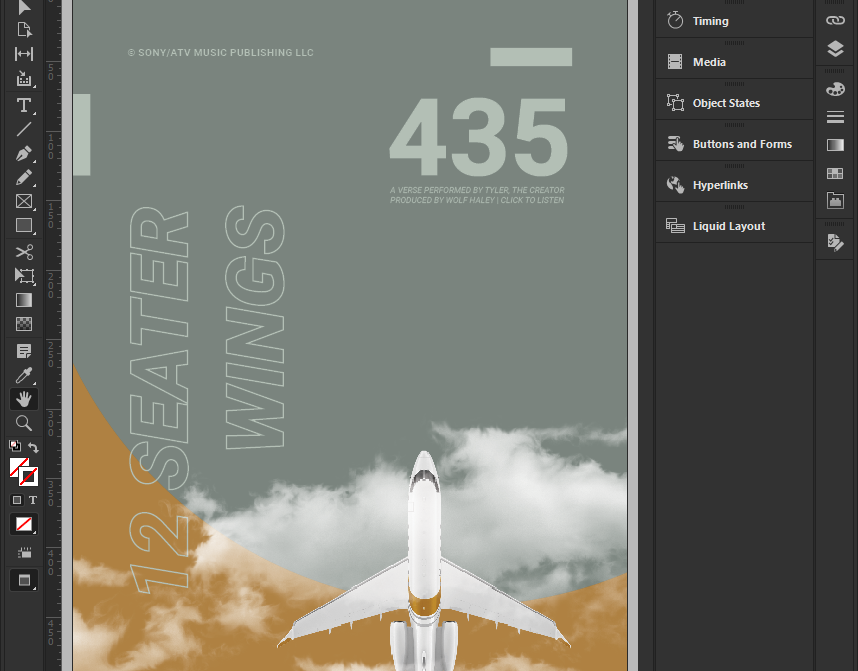Viewport: 858px width, 671px height.
Task: Swap fill and stroke colors
Action: pos(33,447)
